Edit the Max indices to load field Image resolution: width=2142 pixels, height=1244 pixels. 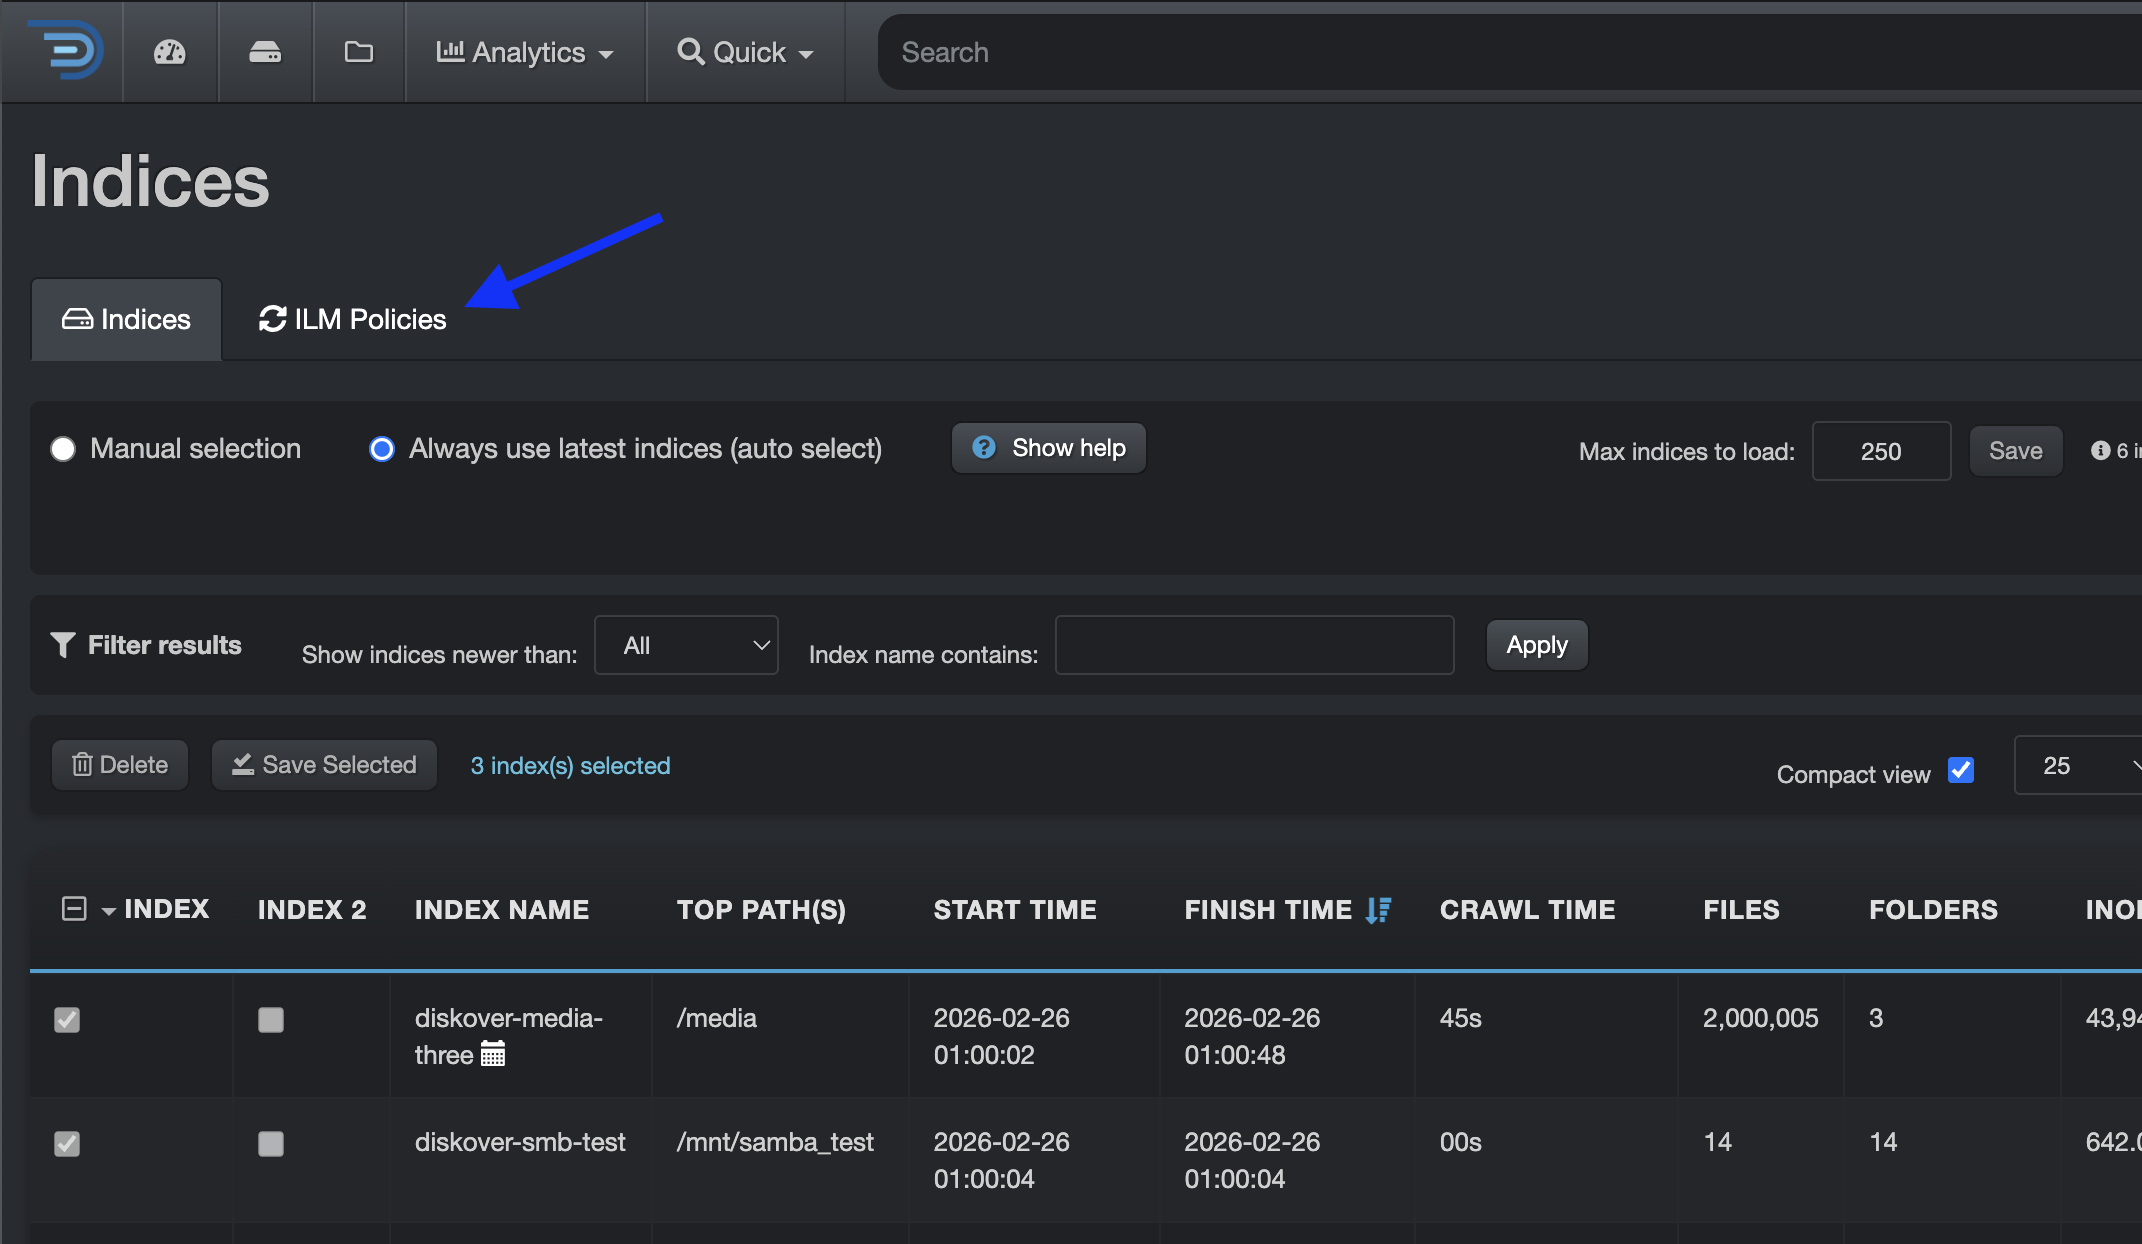click(x=1881, y=451)
